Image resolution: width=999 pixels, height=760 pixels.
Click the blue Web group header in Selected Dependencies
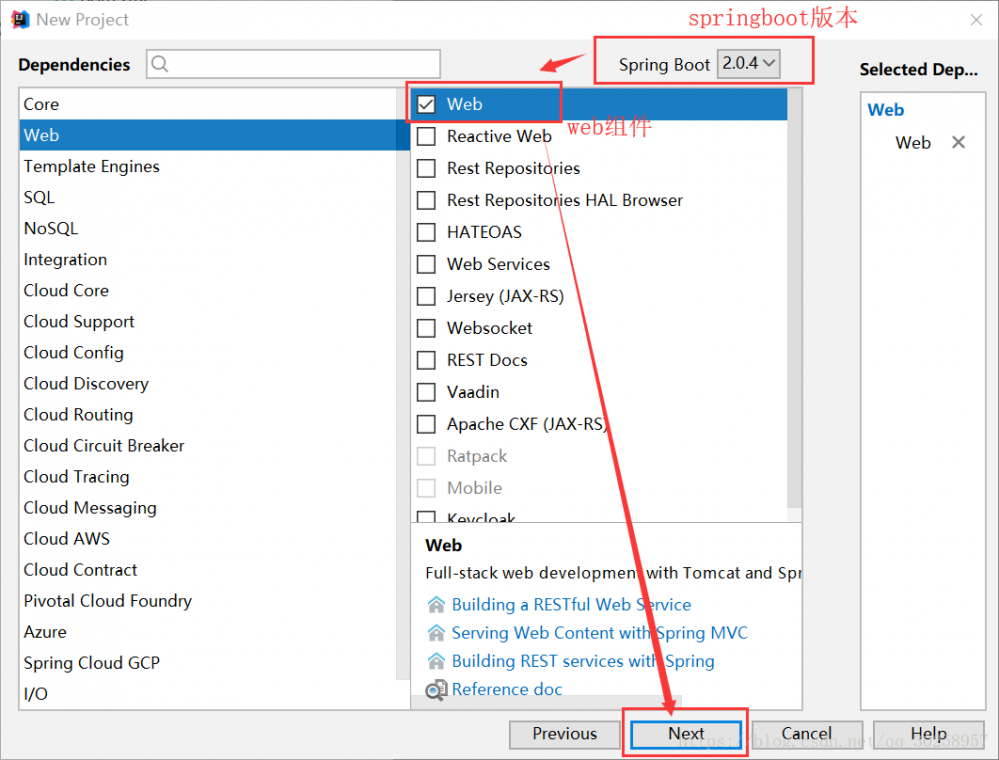click(x=886, y=110)
